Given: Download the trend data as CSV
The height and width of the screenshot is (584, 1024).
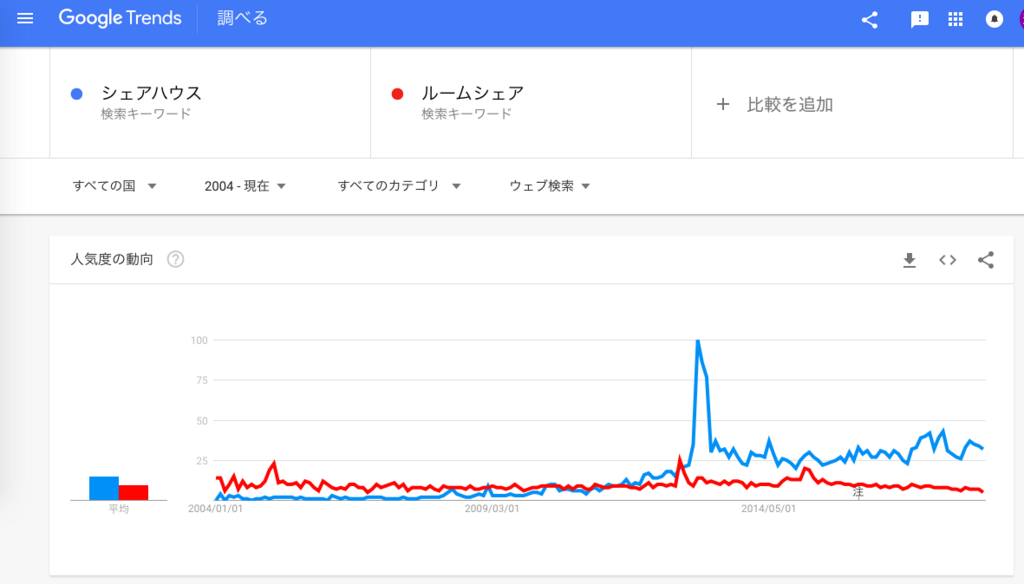Looking at the screenshot, I should (909, 260).
